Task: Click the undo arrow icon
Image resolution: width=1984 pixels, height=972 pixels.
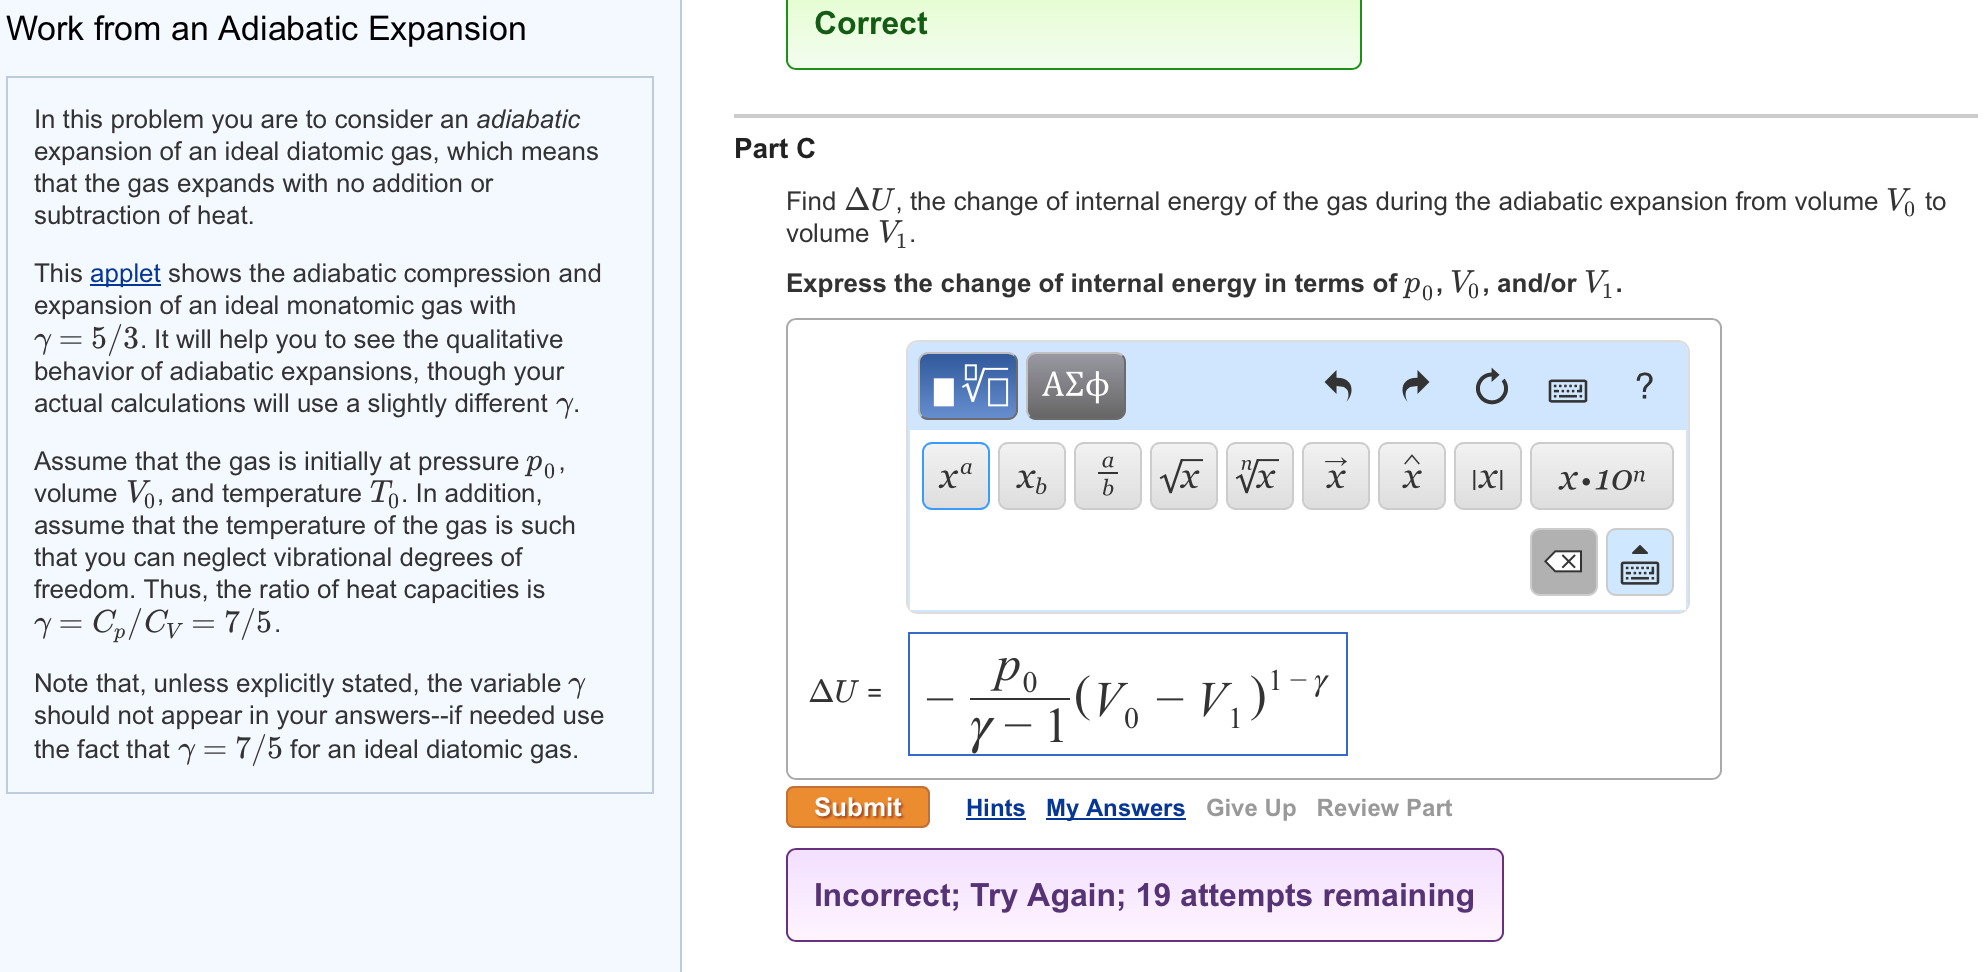Action: 1338,386
